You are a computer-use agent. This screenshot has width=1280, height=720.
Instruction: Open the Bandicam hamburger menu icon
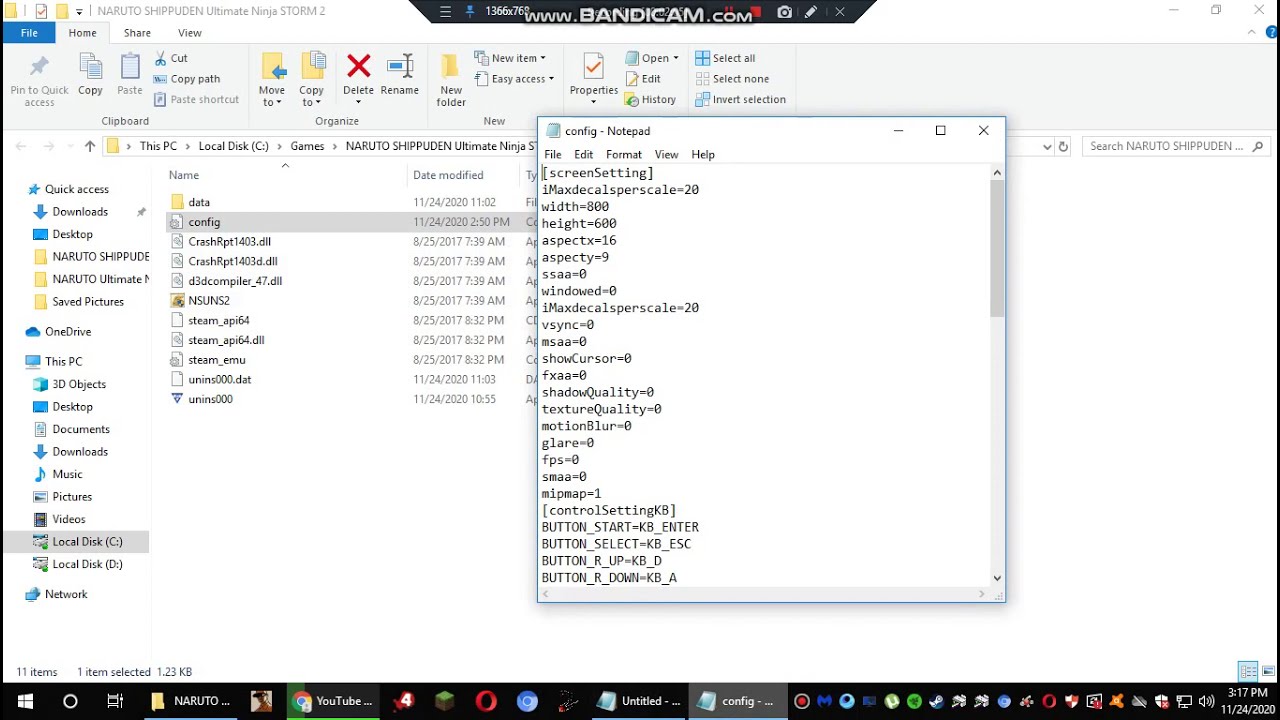[x=445, y=12]
